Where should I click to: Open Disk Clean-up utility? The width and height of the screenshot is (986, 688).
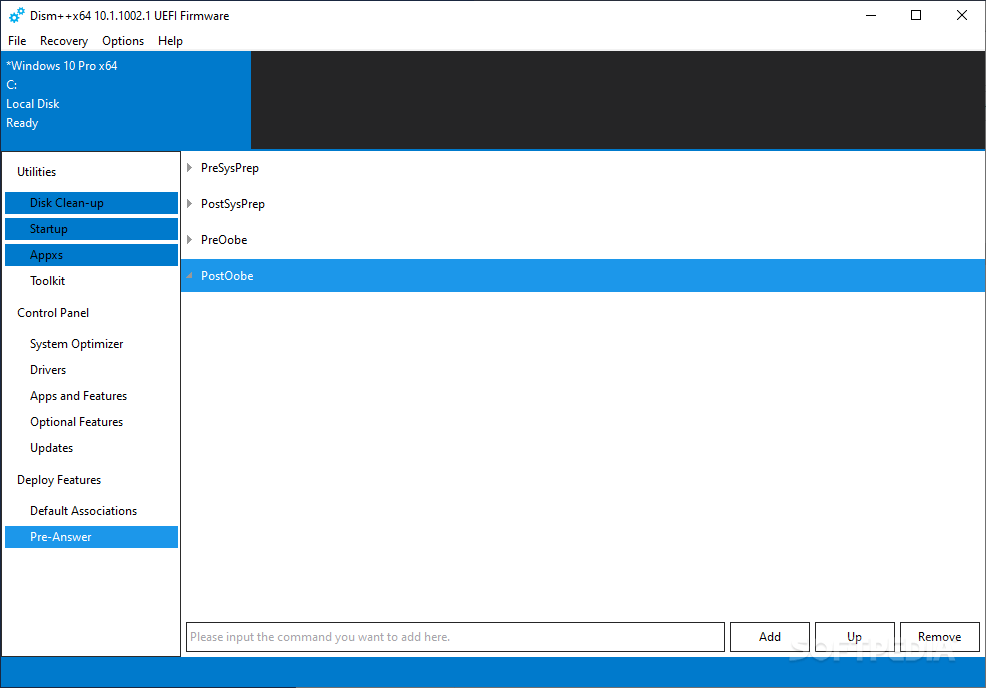pyautogui.click(x=91, y=203)
